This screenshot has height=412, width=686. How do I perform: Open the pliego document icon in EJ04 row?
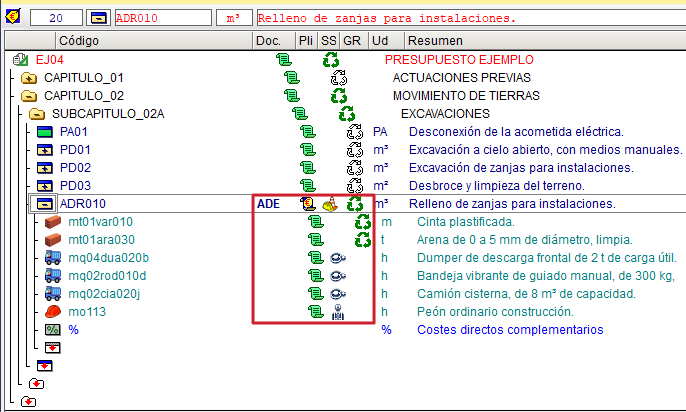[284, 59]
